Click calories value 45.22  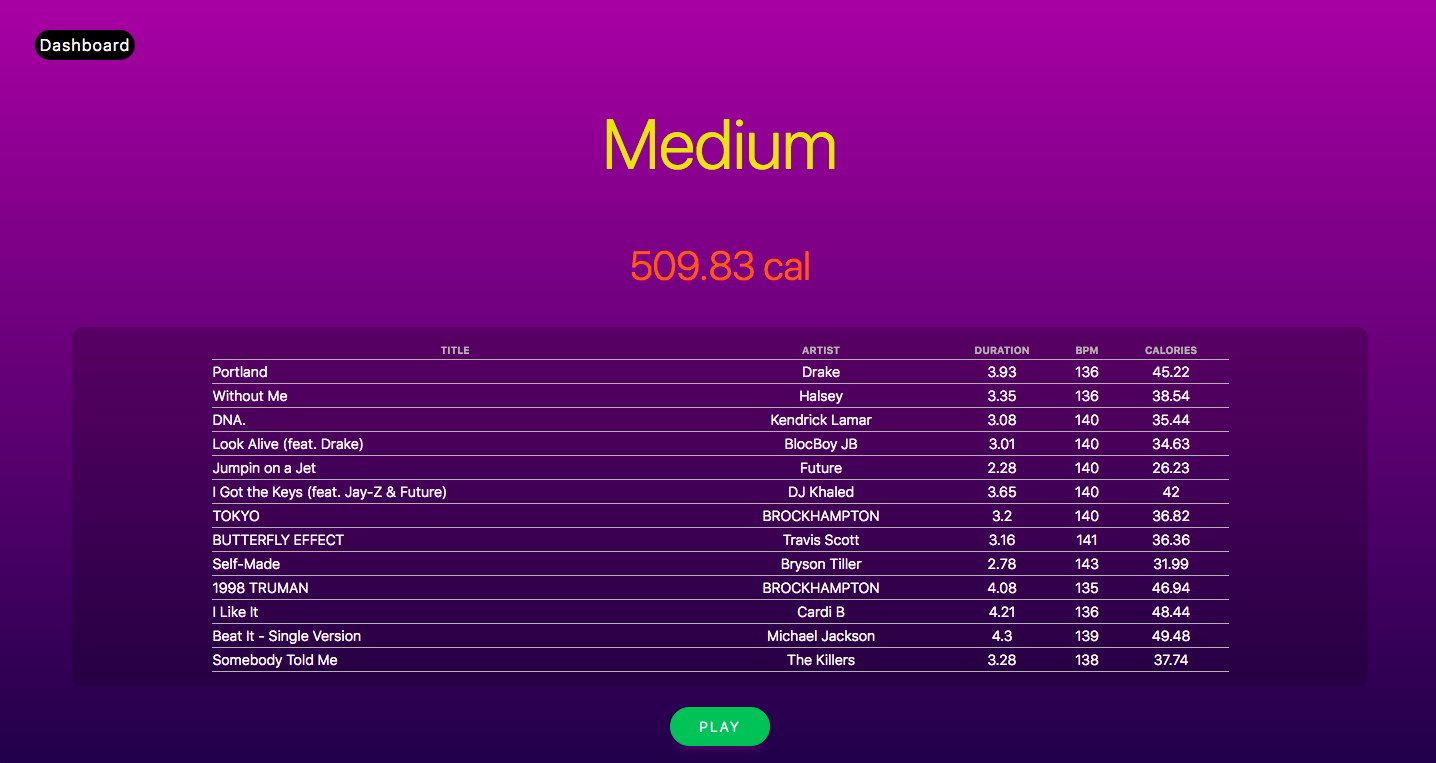pyautogui.click(x=1171, y=372)
